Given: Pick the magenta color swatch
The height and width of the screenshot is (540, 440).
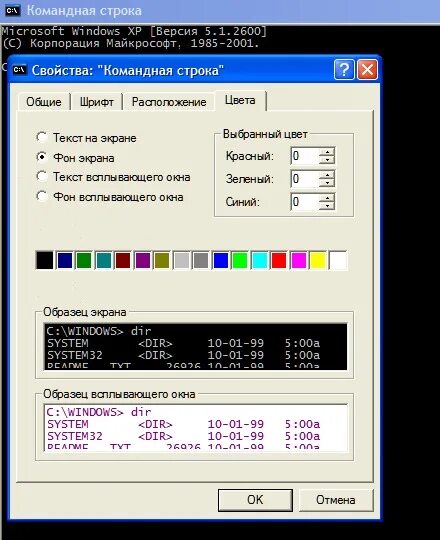Looking at the screenshot, I should pyautogui.click(x=298, y=260).
